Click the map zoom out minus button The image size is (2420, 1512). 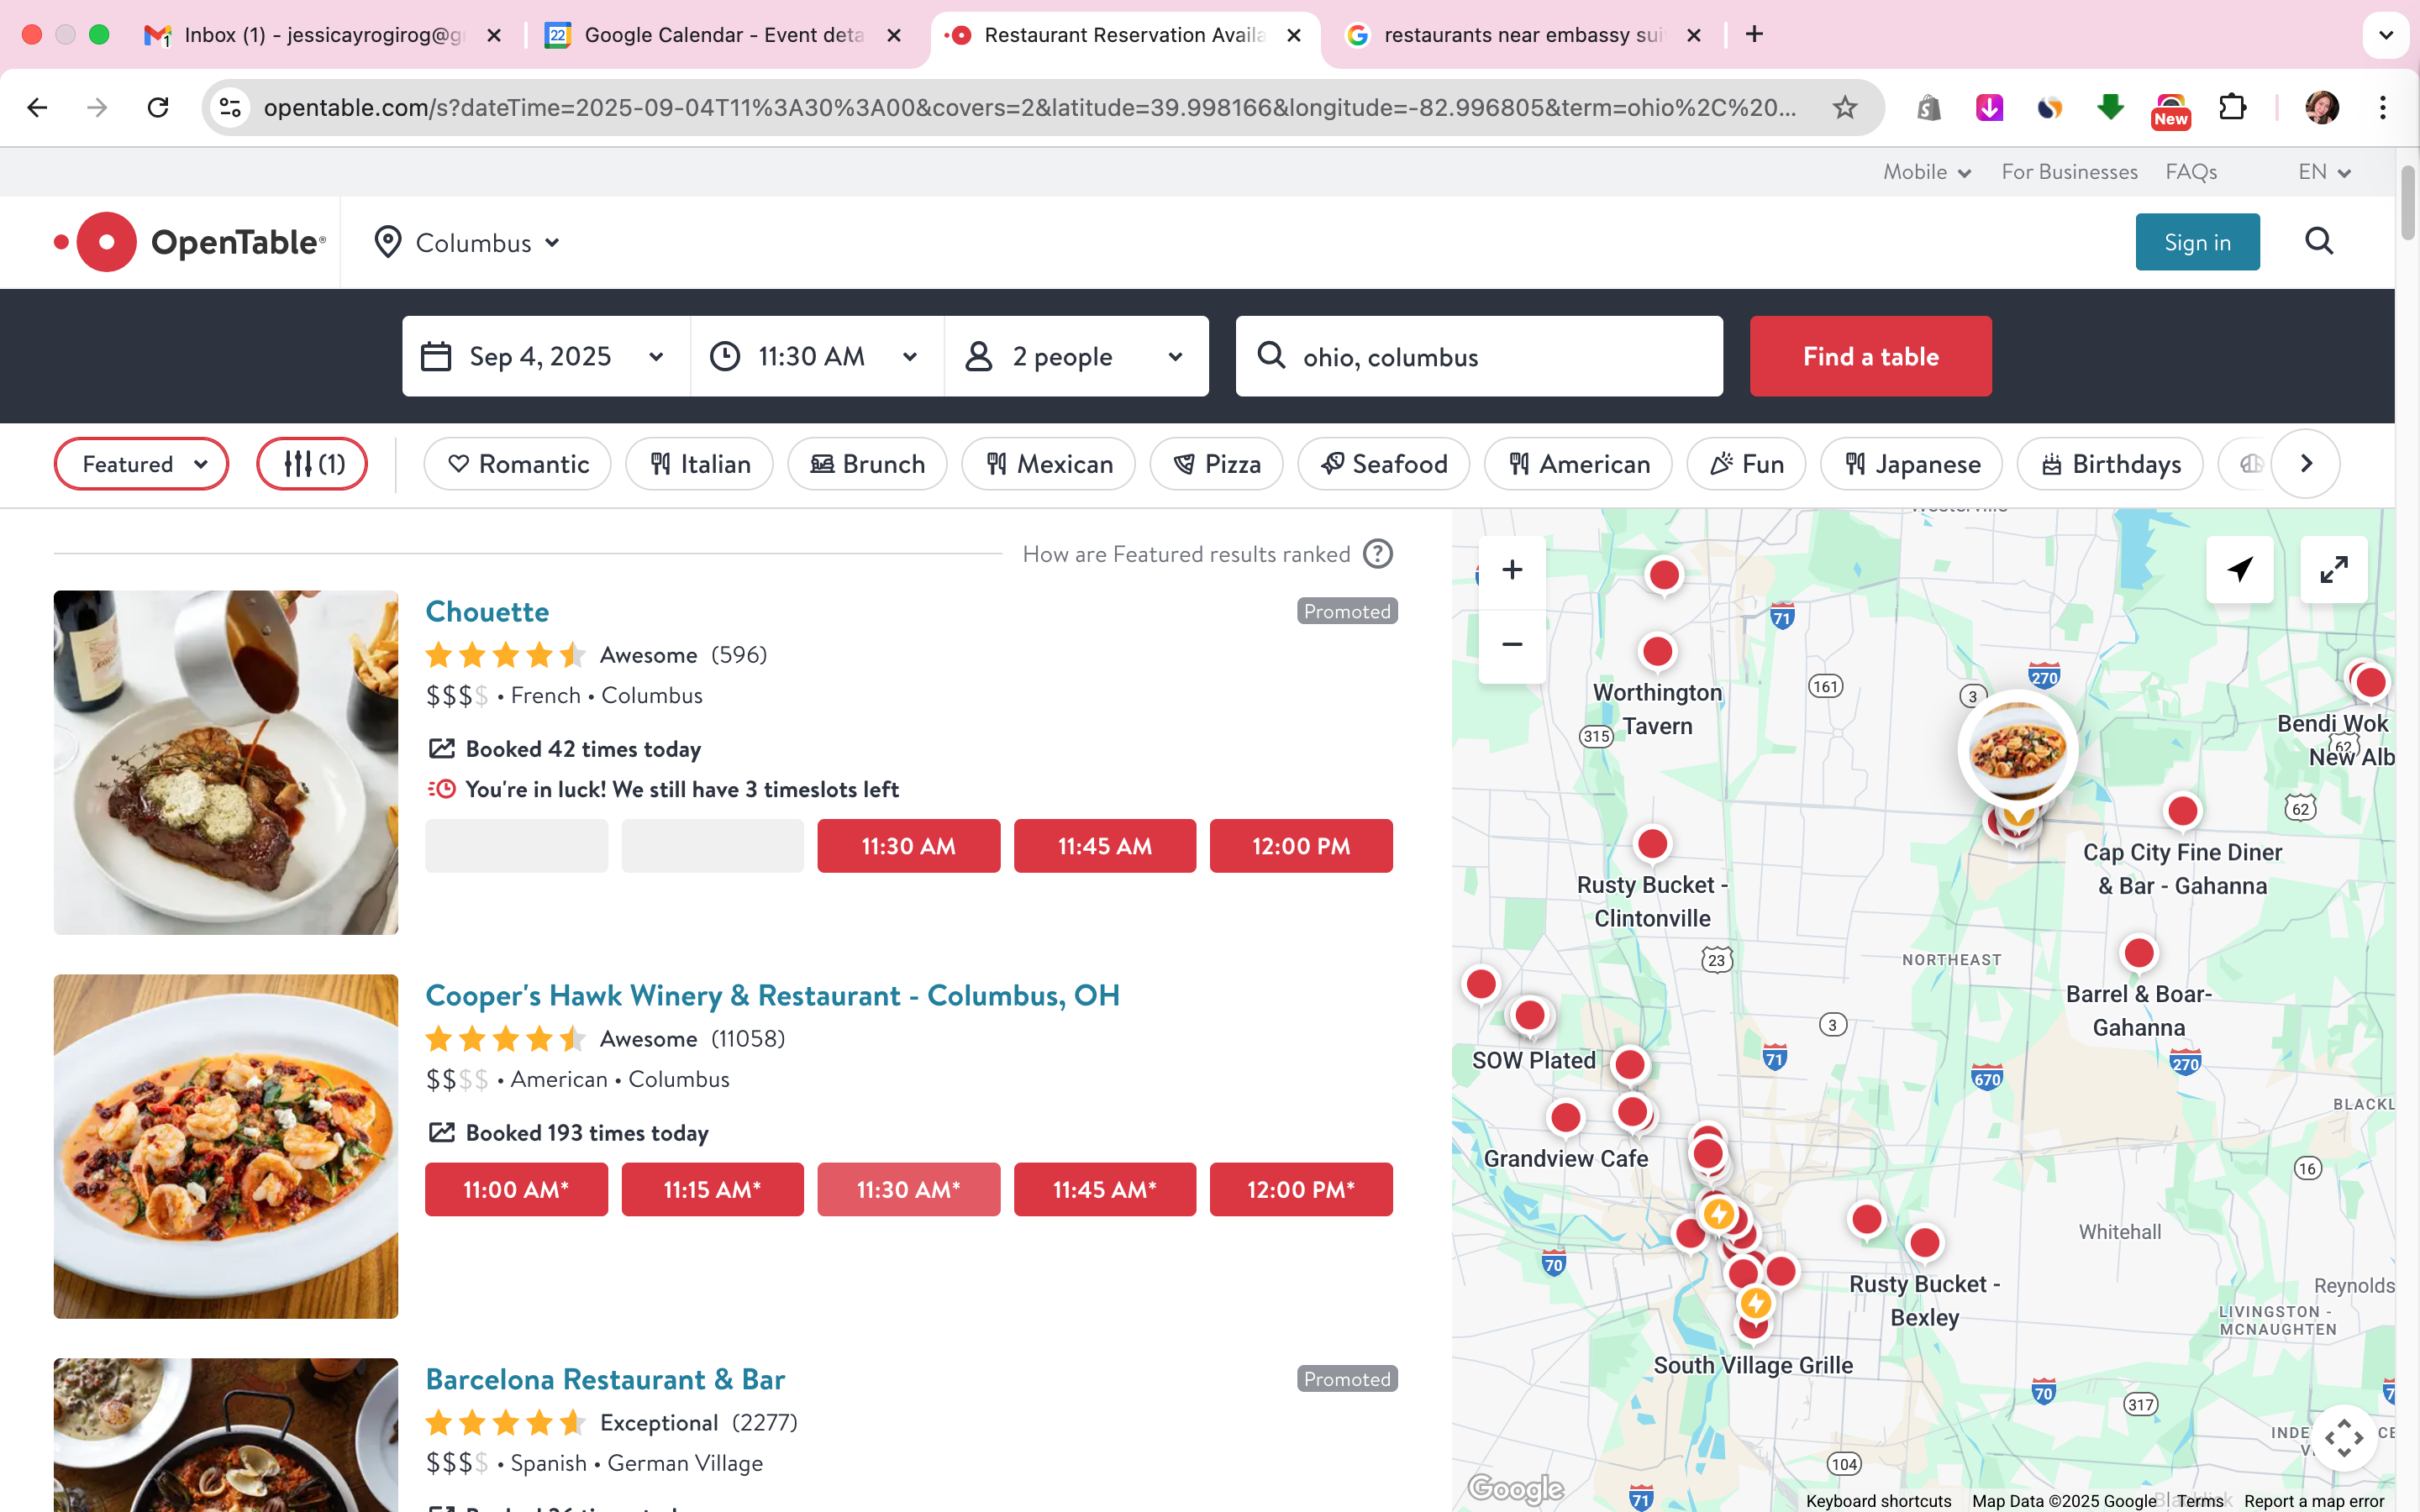[x=1512, y=645]
